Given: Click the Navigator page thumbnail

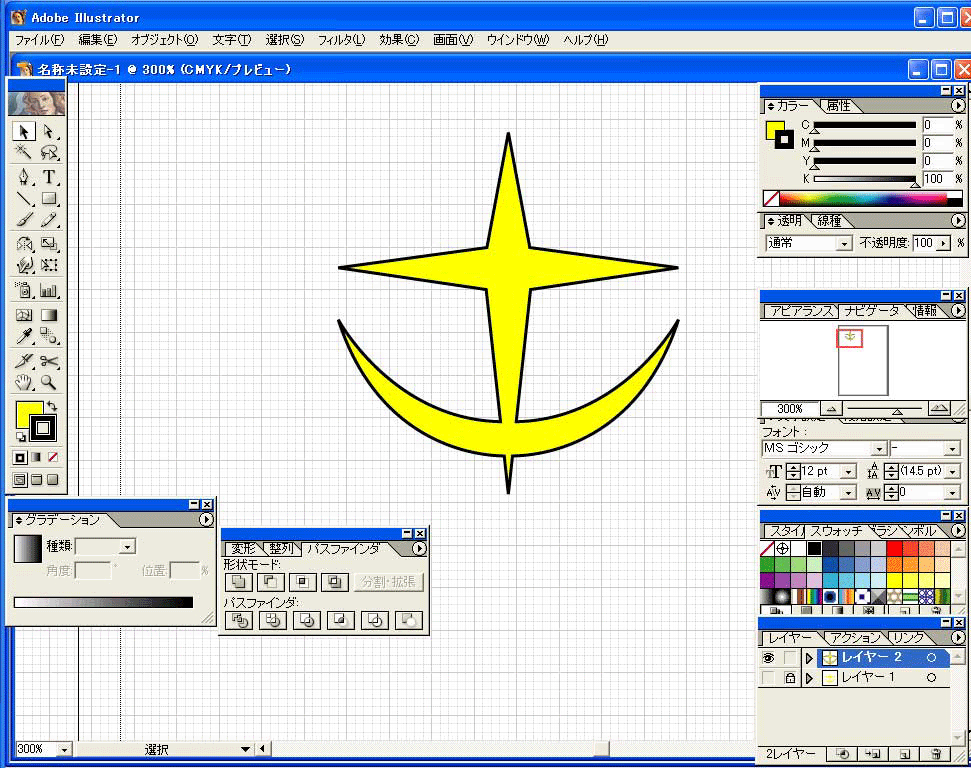Looking at the screenshot, I should 863,359.
